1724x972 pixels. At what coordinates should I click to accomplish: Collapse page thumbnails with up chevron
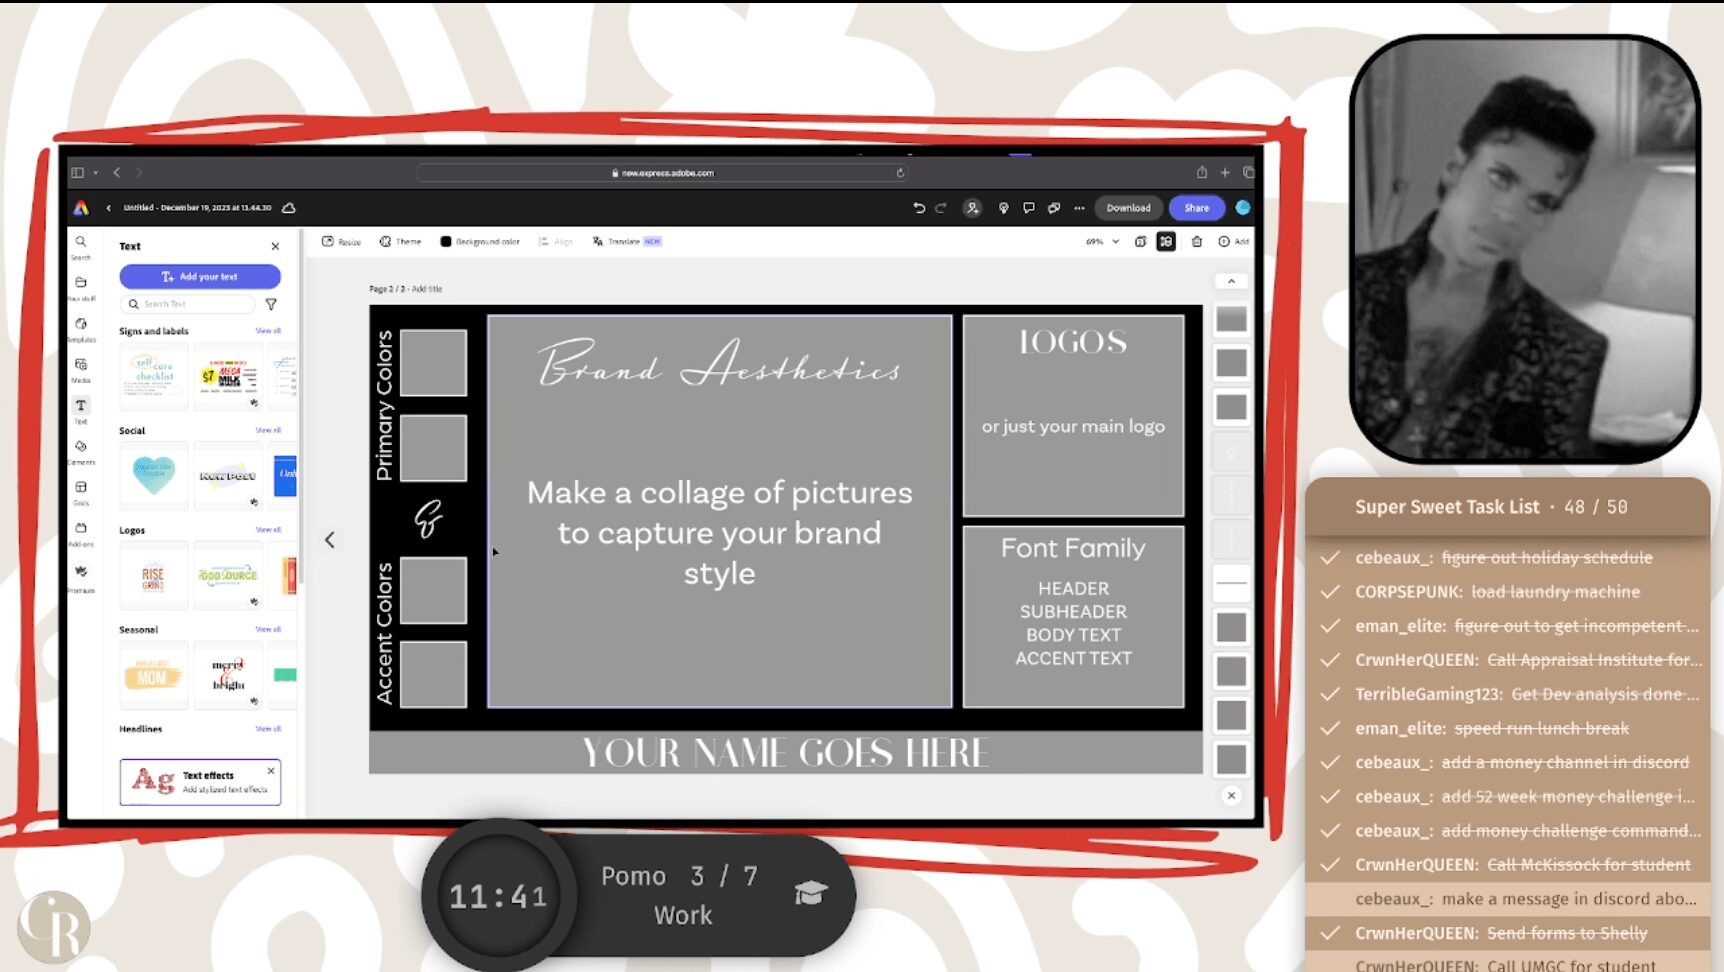click(1231, 281)
